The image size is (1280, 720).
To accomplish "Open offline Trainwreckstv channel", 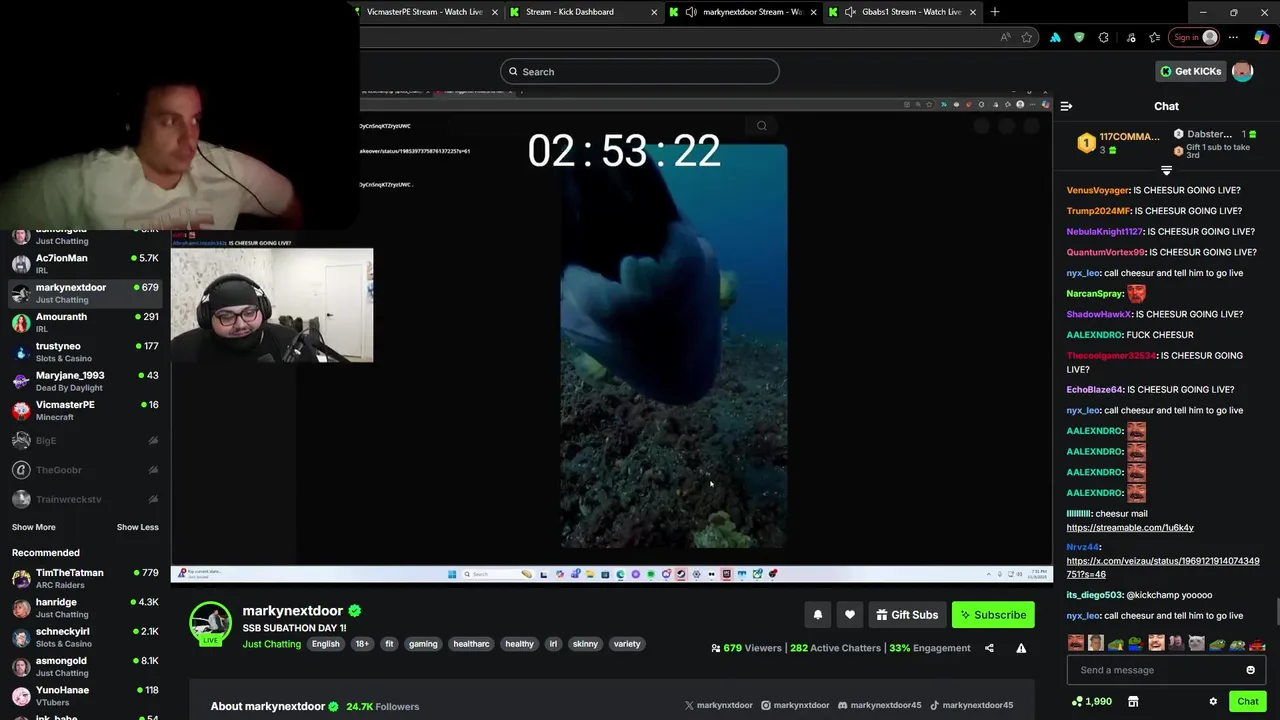I will (85, 499).
